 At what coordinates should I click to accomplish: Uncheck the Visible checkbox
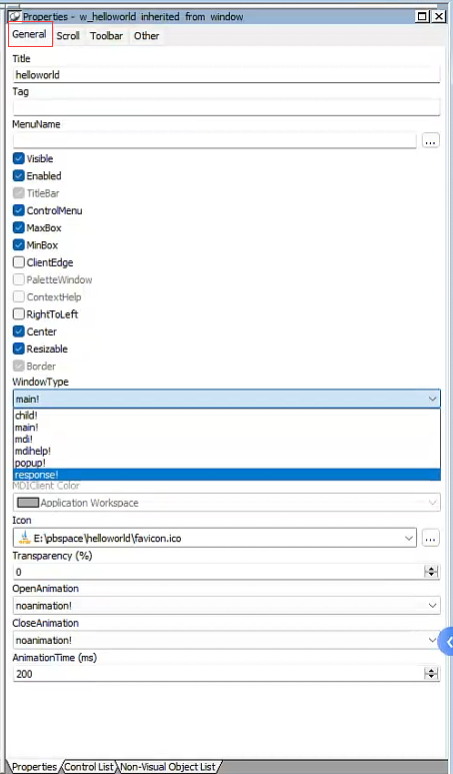[x=19, y=158]
